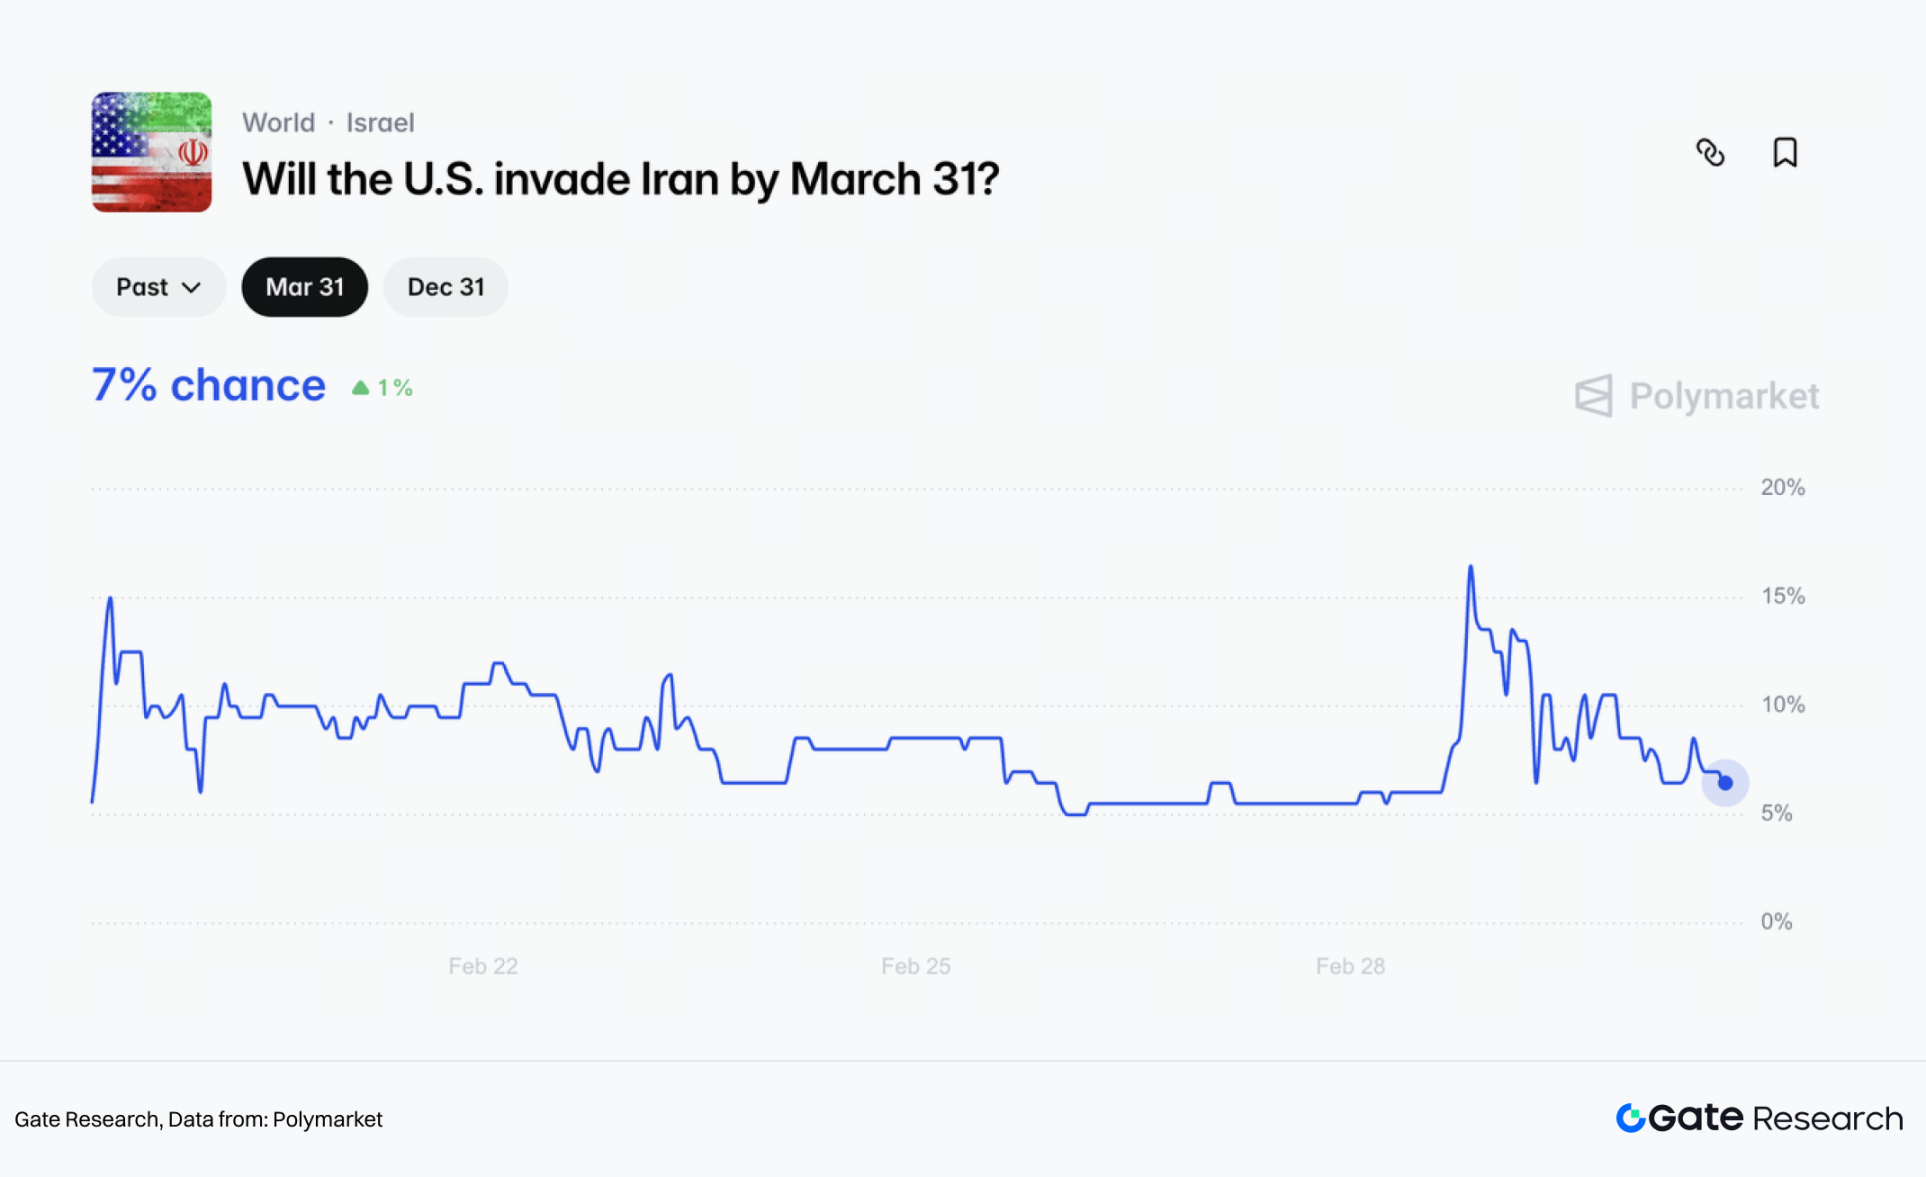Bookmark this market with the bookmark icon
The height and width of the screenshot is (1177, 1926).
pyautogui.click(x=1785, y=152)
